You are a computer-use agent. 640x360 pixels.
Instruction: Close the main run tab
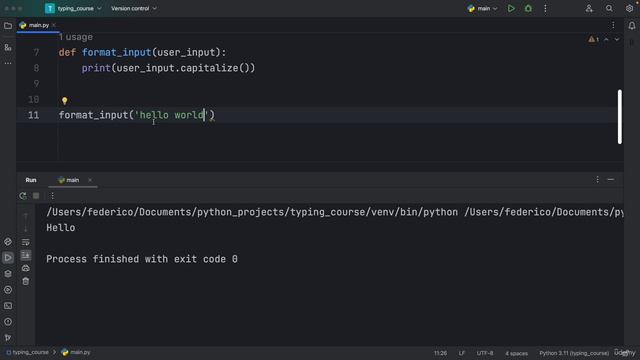click(90, 180)
